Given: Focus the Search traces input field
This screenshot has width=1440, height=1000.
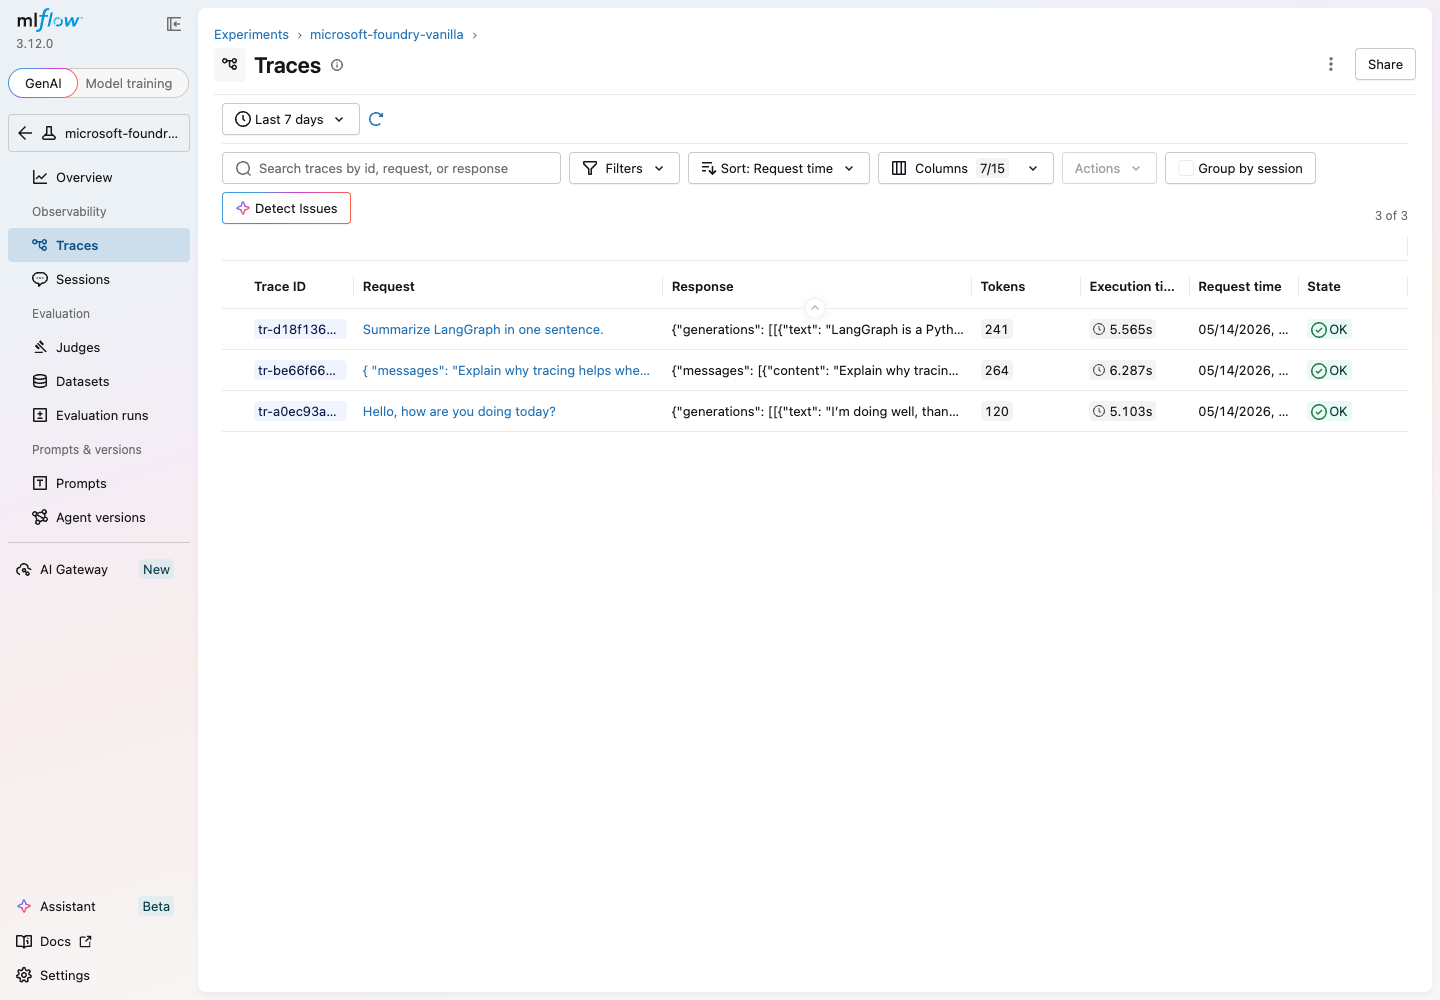Looking at the screenshot, I should [x=391, y=168].
